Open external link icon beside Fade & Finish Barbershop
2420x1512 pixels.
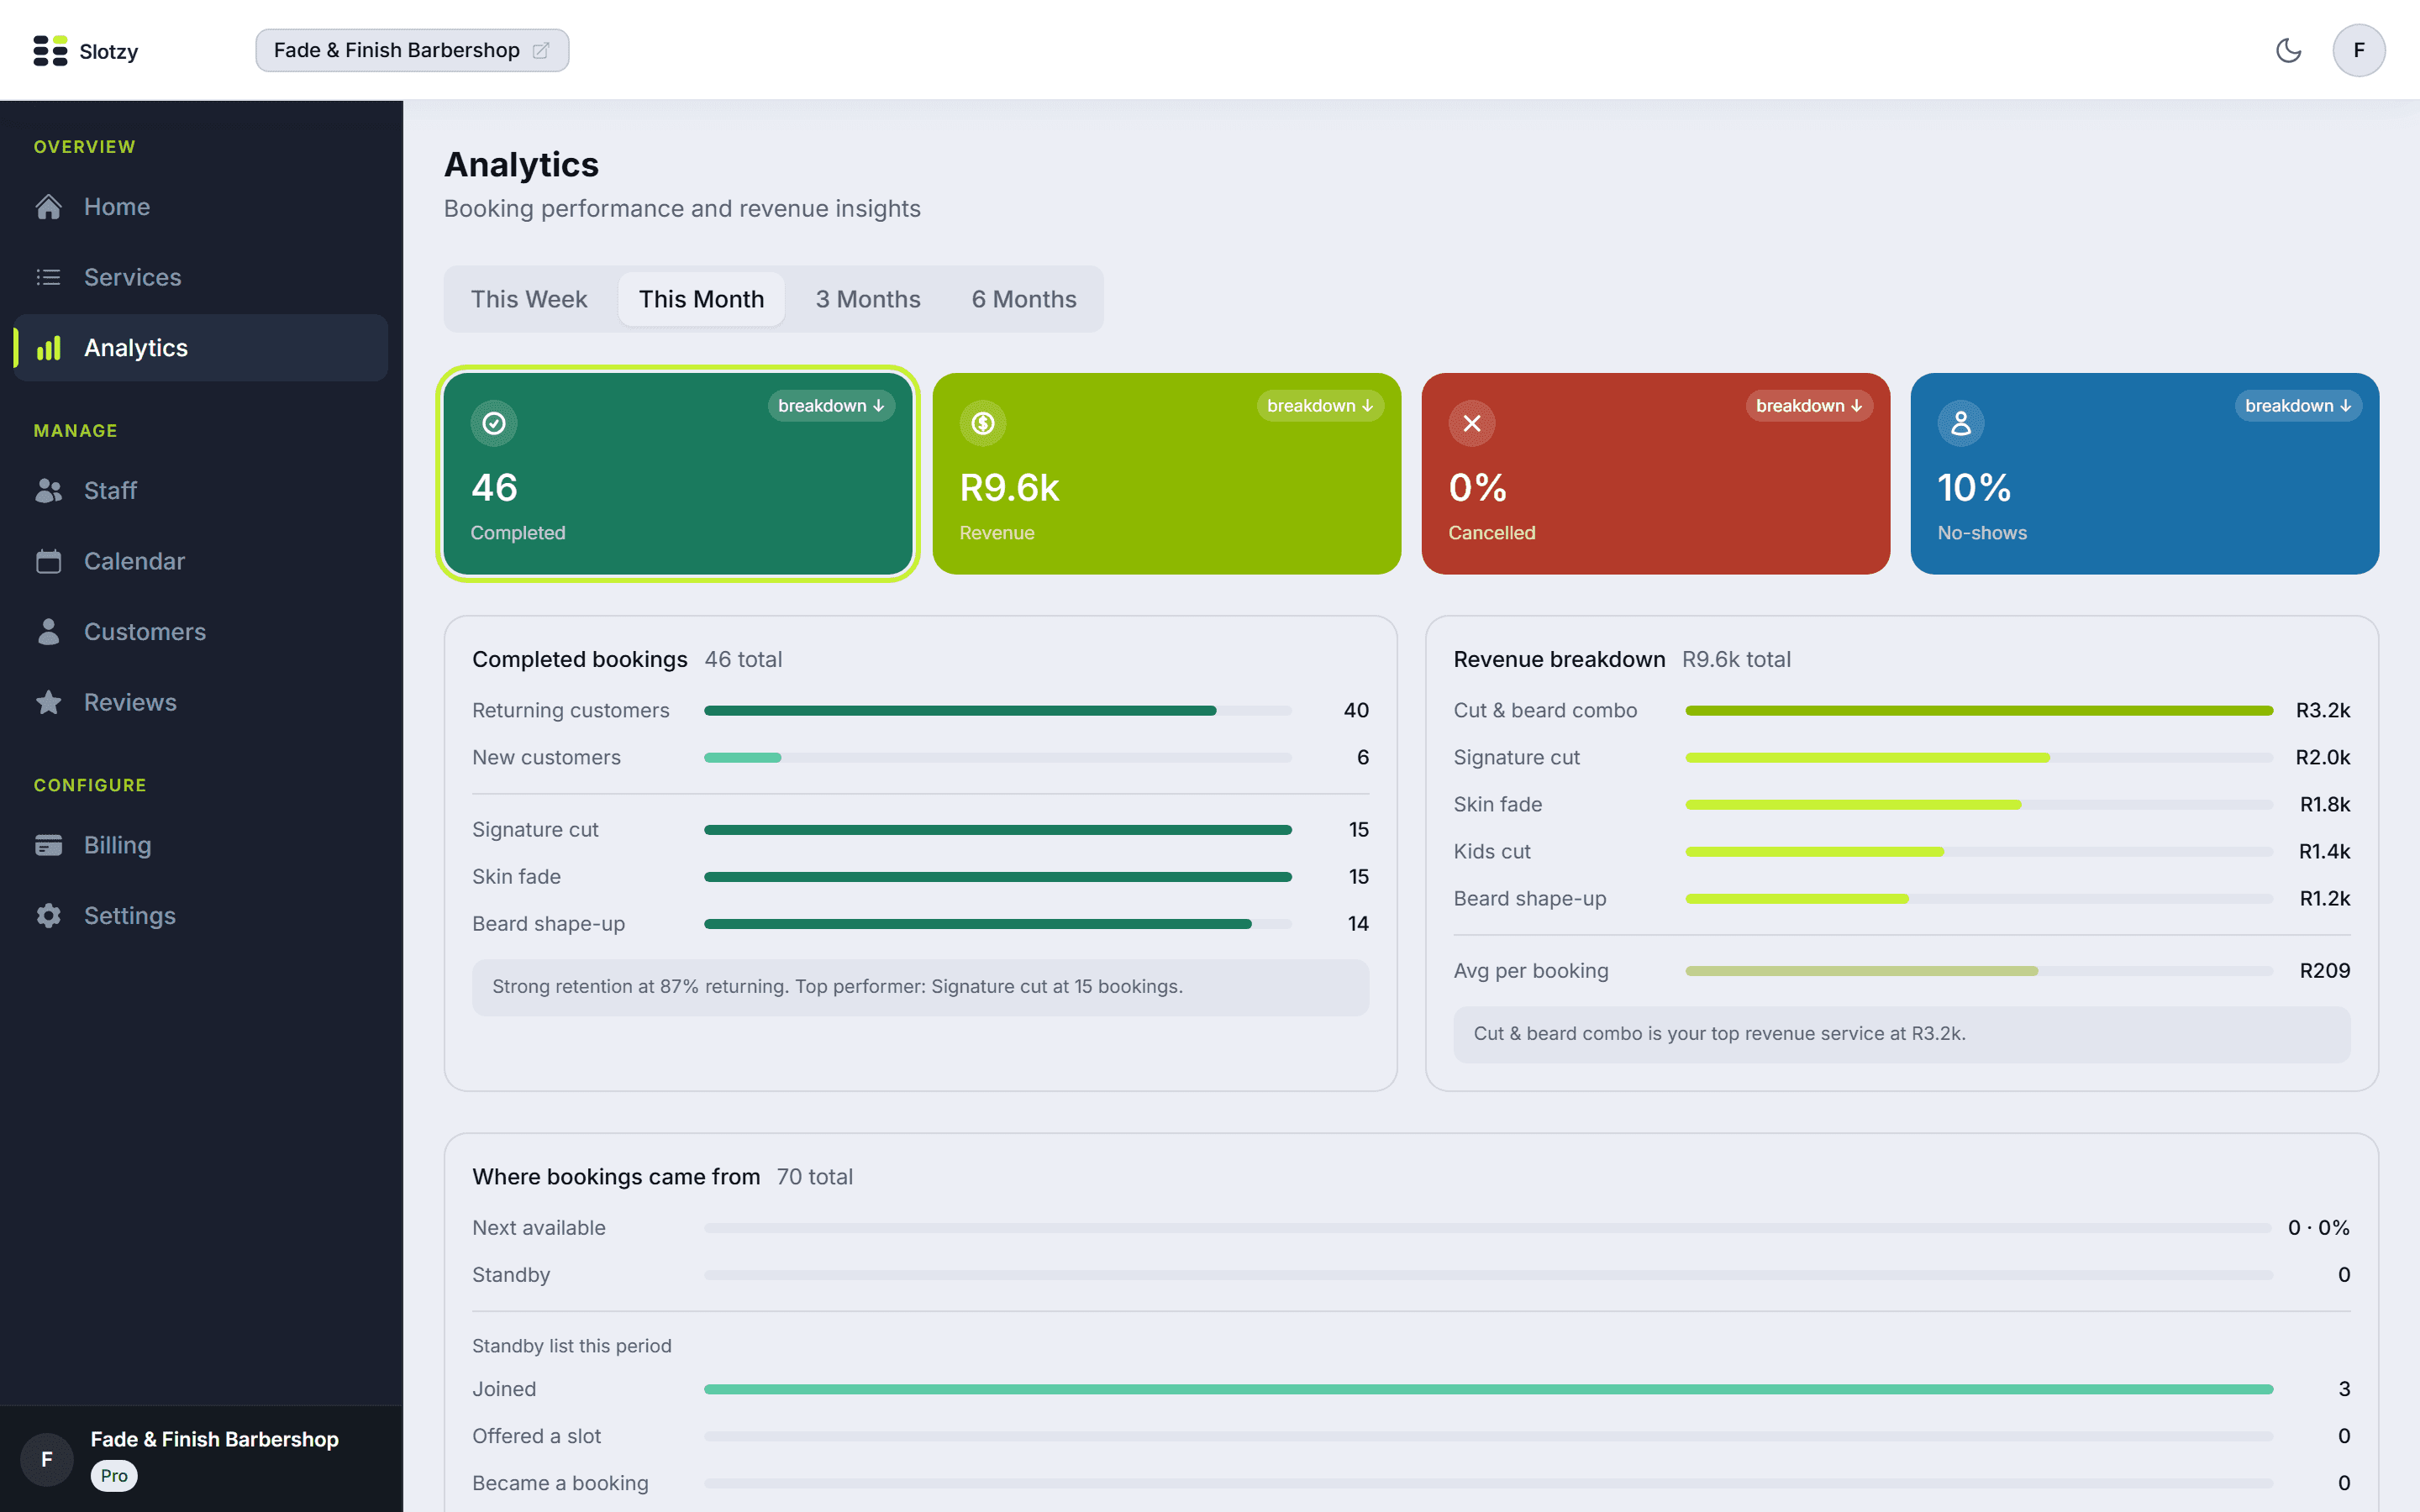[541, 51]
